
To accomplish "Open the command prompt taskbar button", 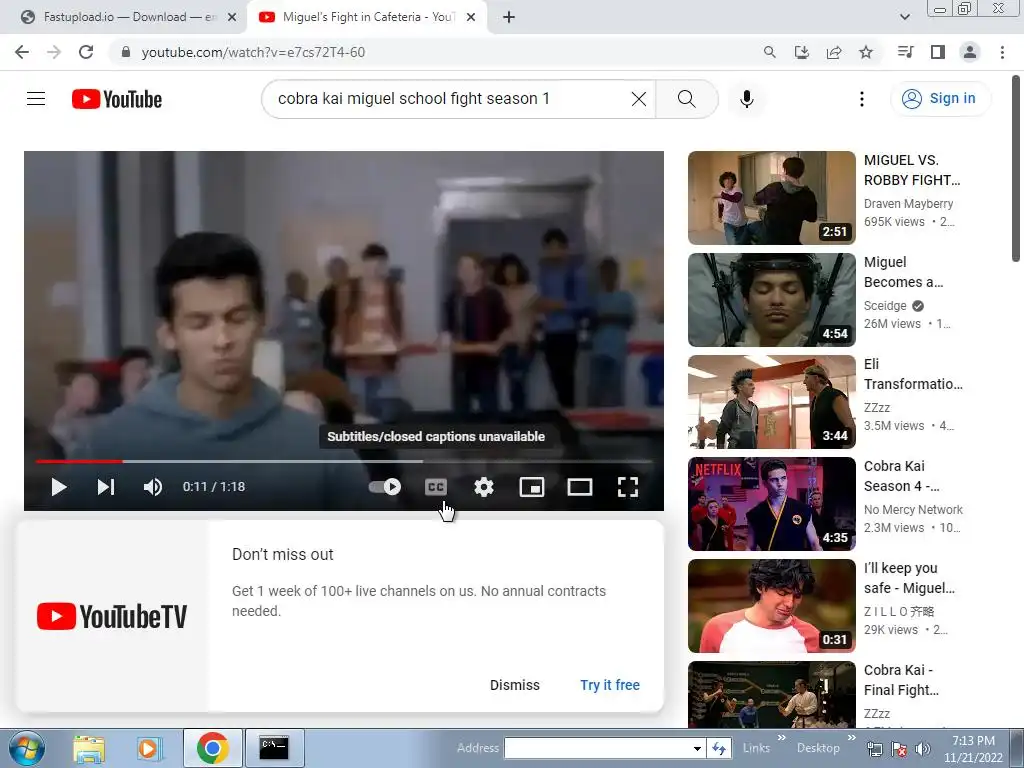I will [274, 748].
